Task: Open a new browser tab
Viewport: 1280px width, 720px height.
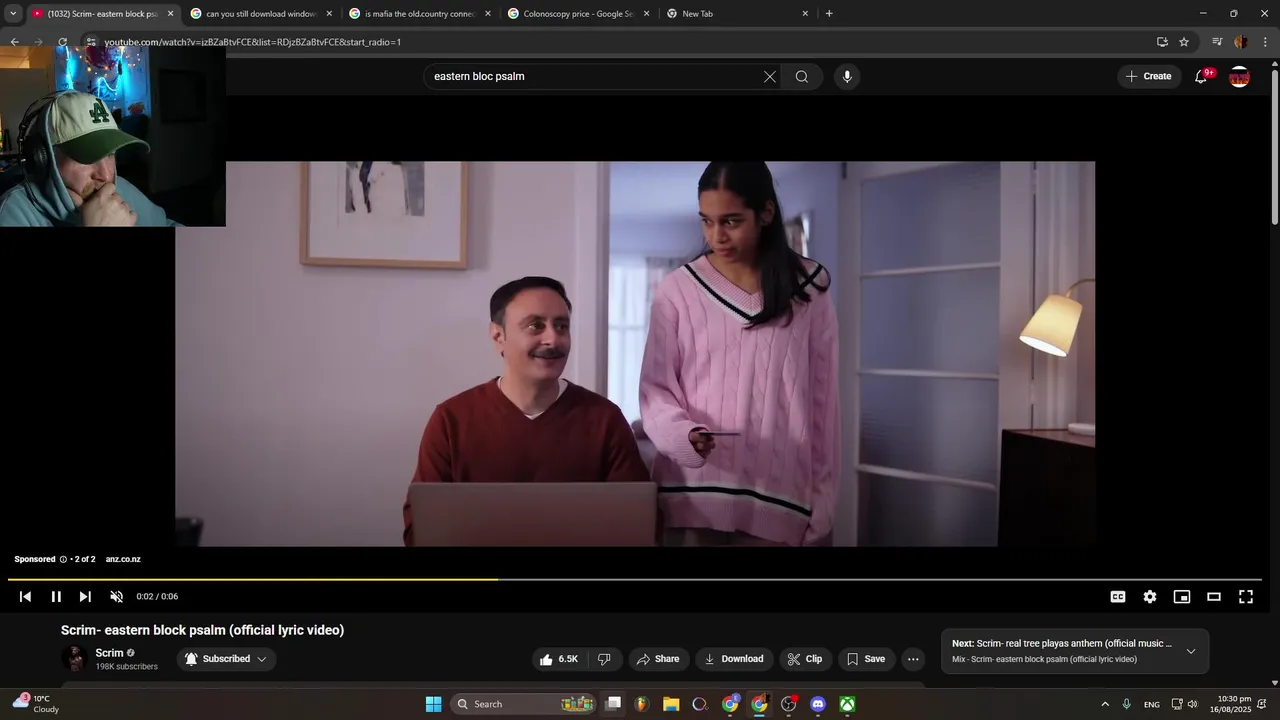Action: (829, 14)
